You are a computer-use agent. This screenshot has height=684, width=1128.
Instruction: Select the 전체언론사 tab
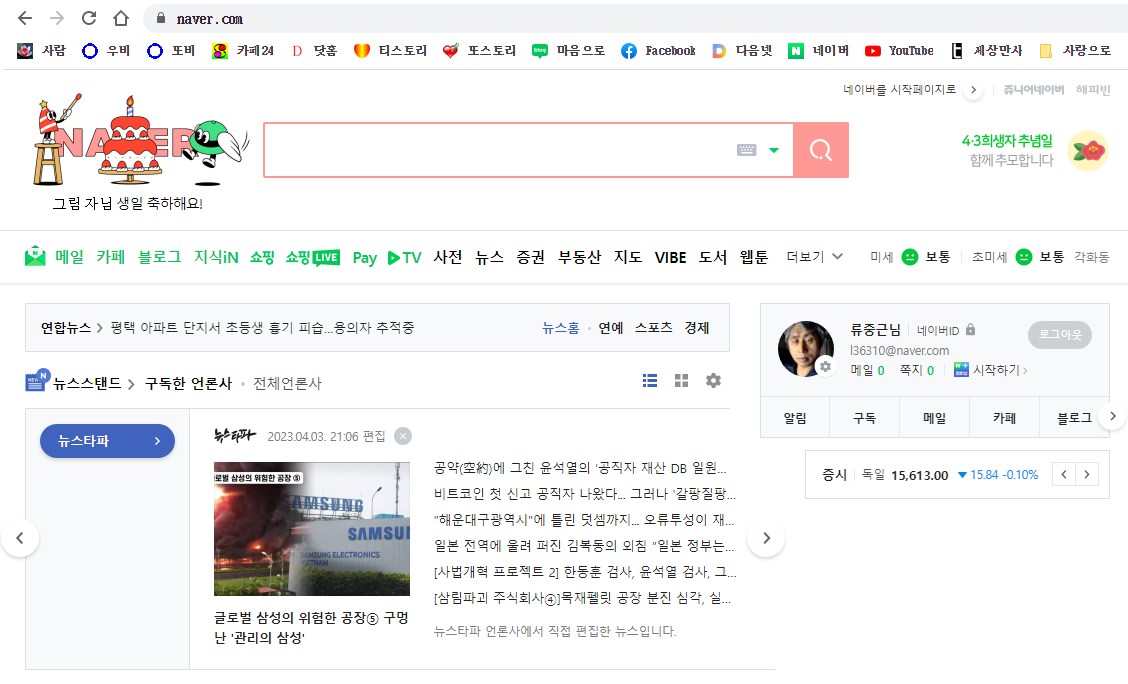(x=287, y=383)
